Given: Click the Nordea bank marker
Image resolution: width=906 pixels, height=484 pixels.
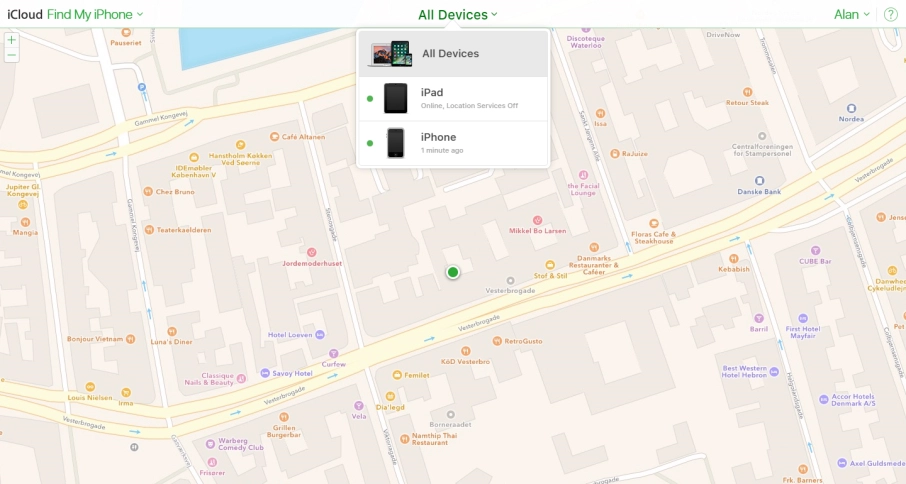Looking at the screenshot, I should [851, 109].
